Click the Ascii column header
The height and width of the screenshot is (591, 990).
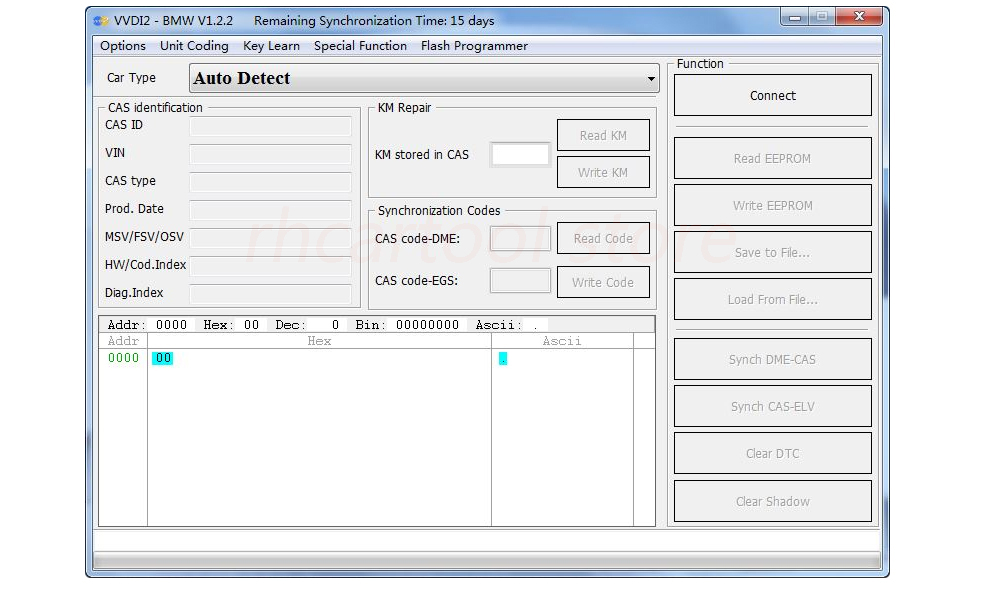(x=562, y=341)
